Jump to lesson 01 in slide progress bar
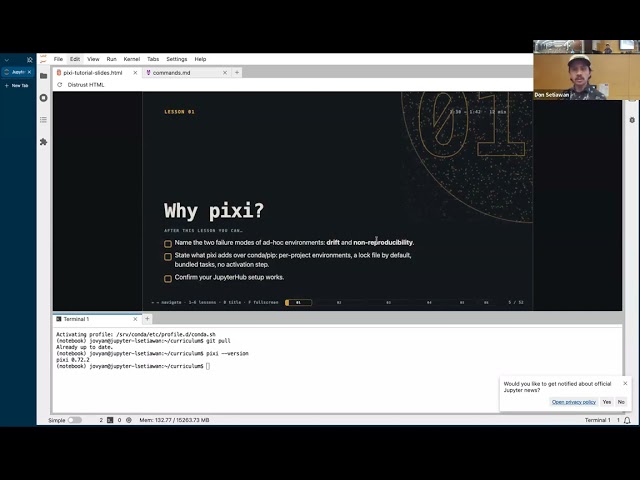The width and height of the screenshot is (640, 480). coord(298,302)
